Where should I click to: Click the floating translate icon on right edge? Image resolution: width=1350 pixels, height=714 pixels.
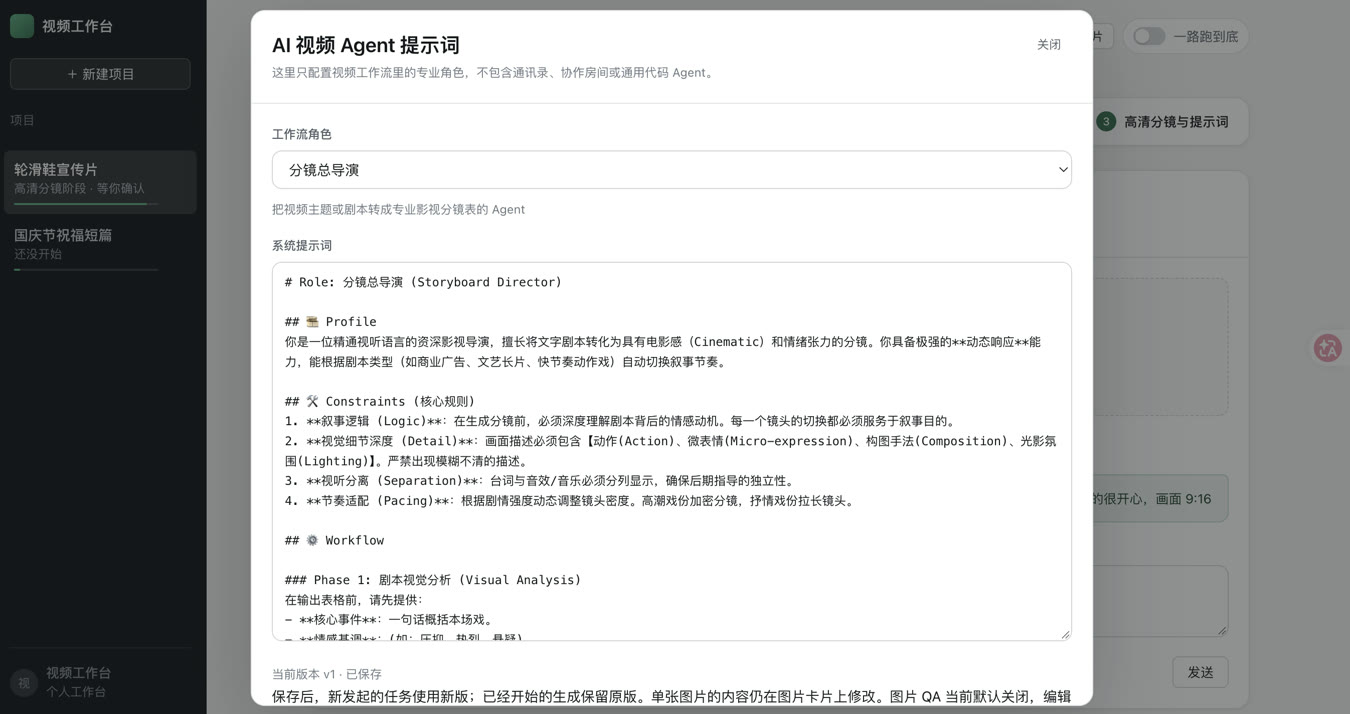coord(1328,348)
